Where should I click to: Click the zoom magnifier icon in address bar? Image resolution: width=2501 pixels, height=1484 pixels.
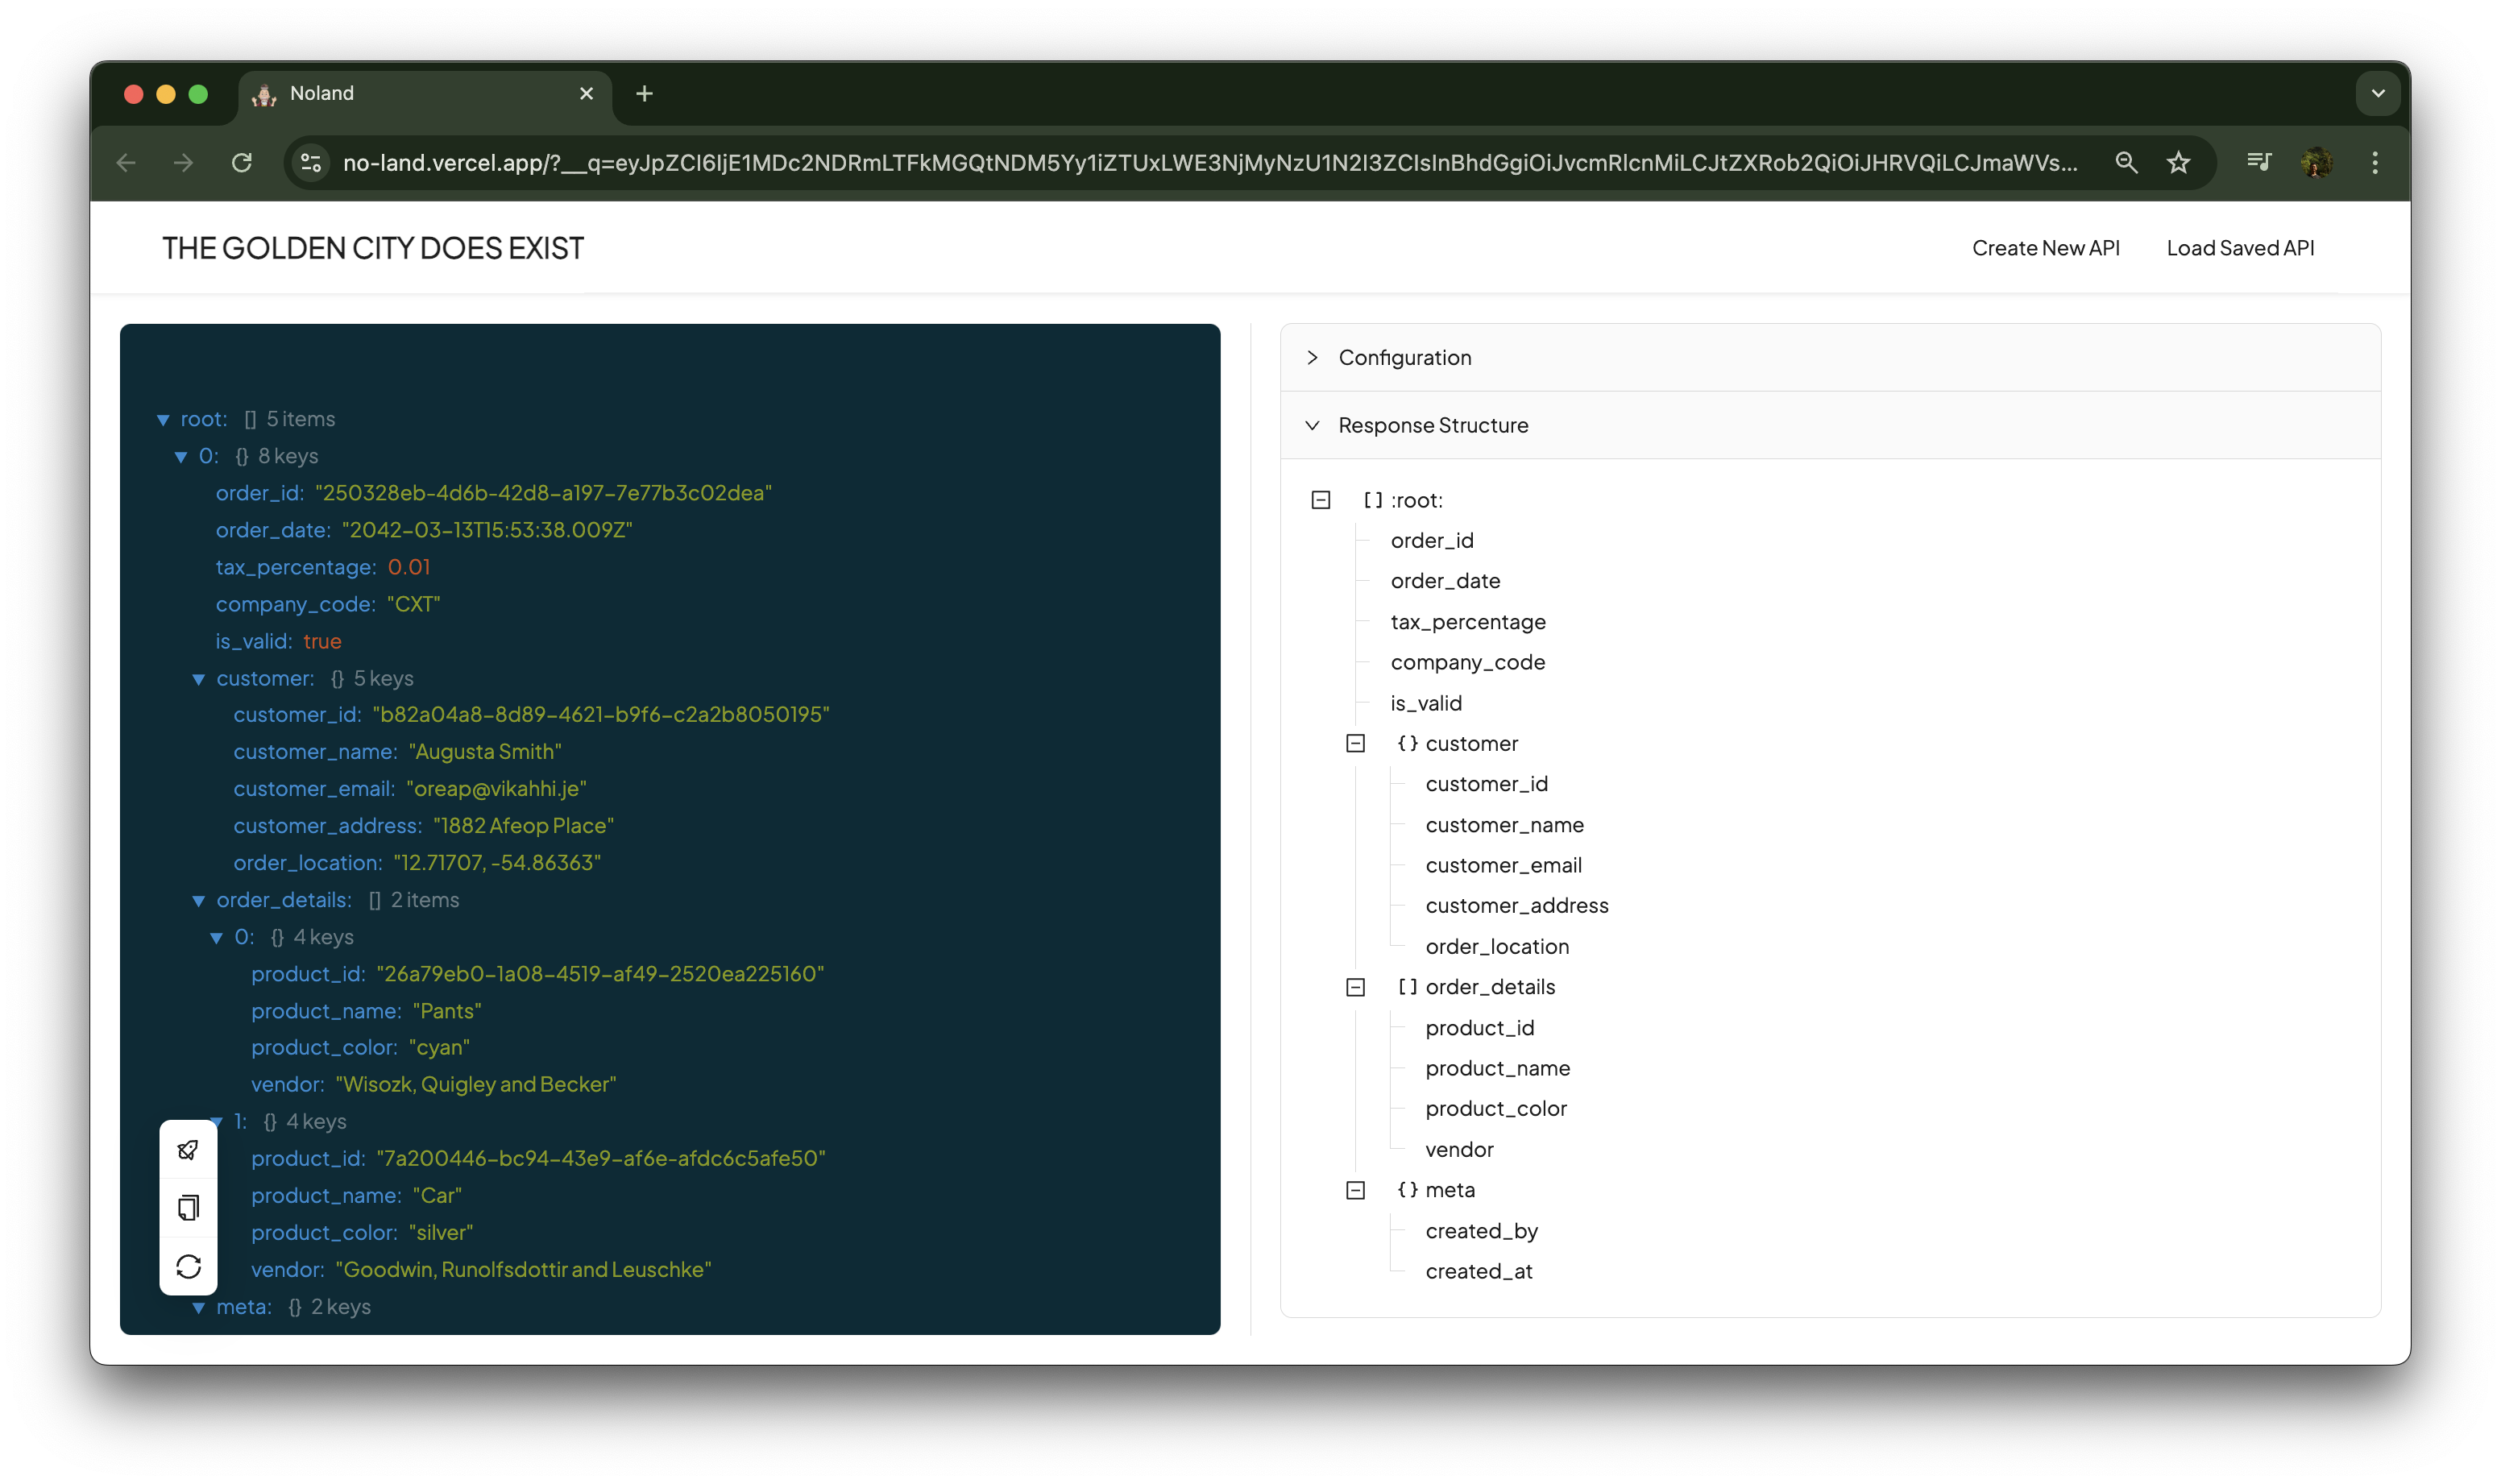[2126, 163]
